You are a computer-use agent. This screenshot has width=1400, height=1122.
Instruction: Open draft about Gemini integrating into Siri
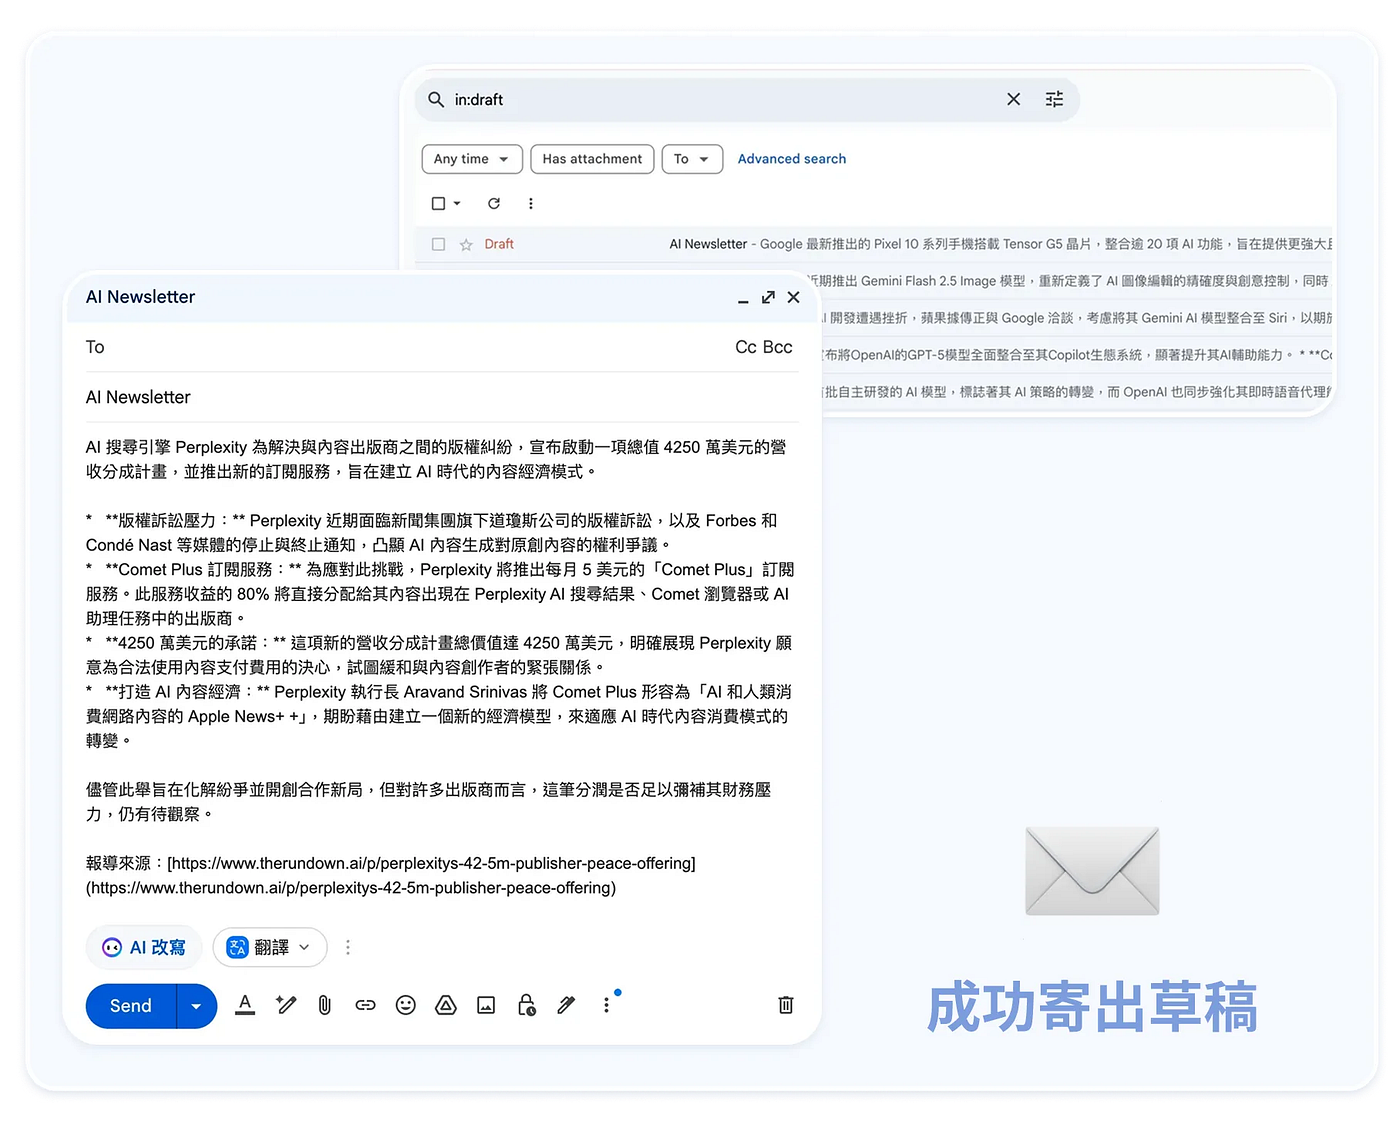click(1077, 318)
